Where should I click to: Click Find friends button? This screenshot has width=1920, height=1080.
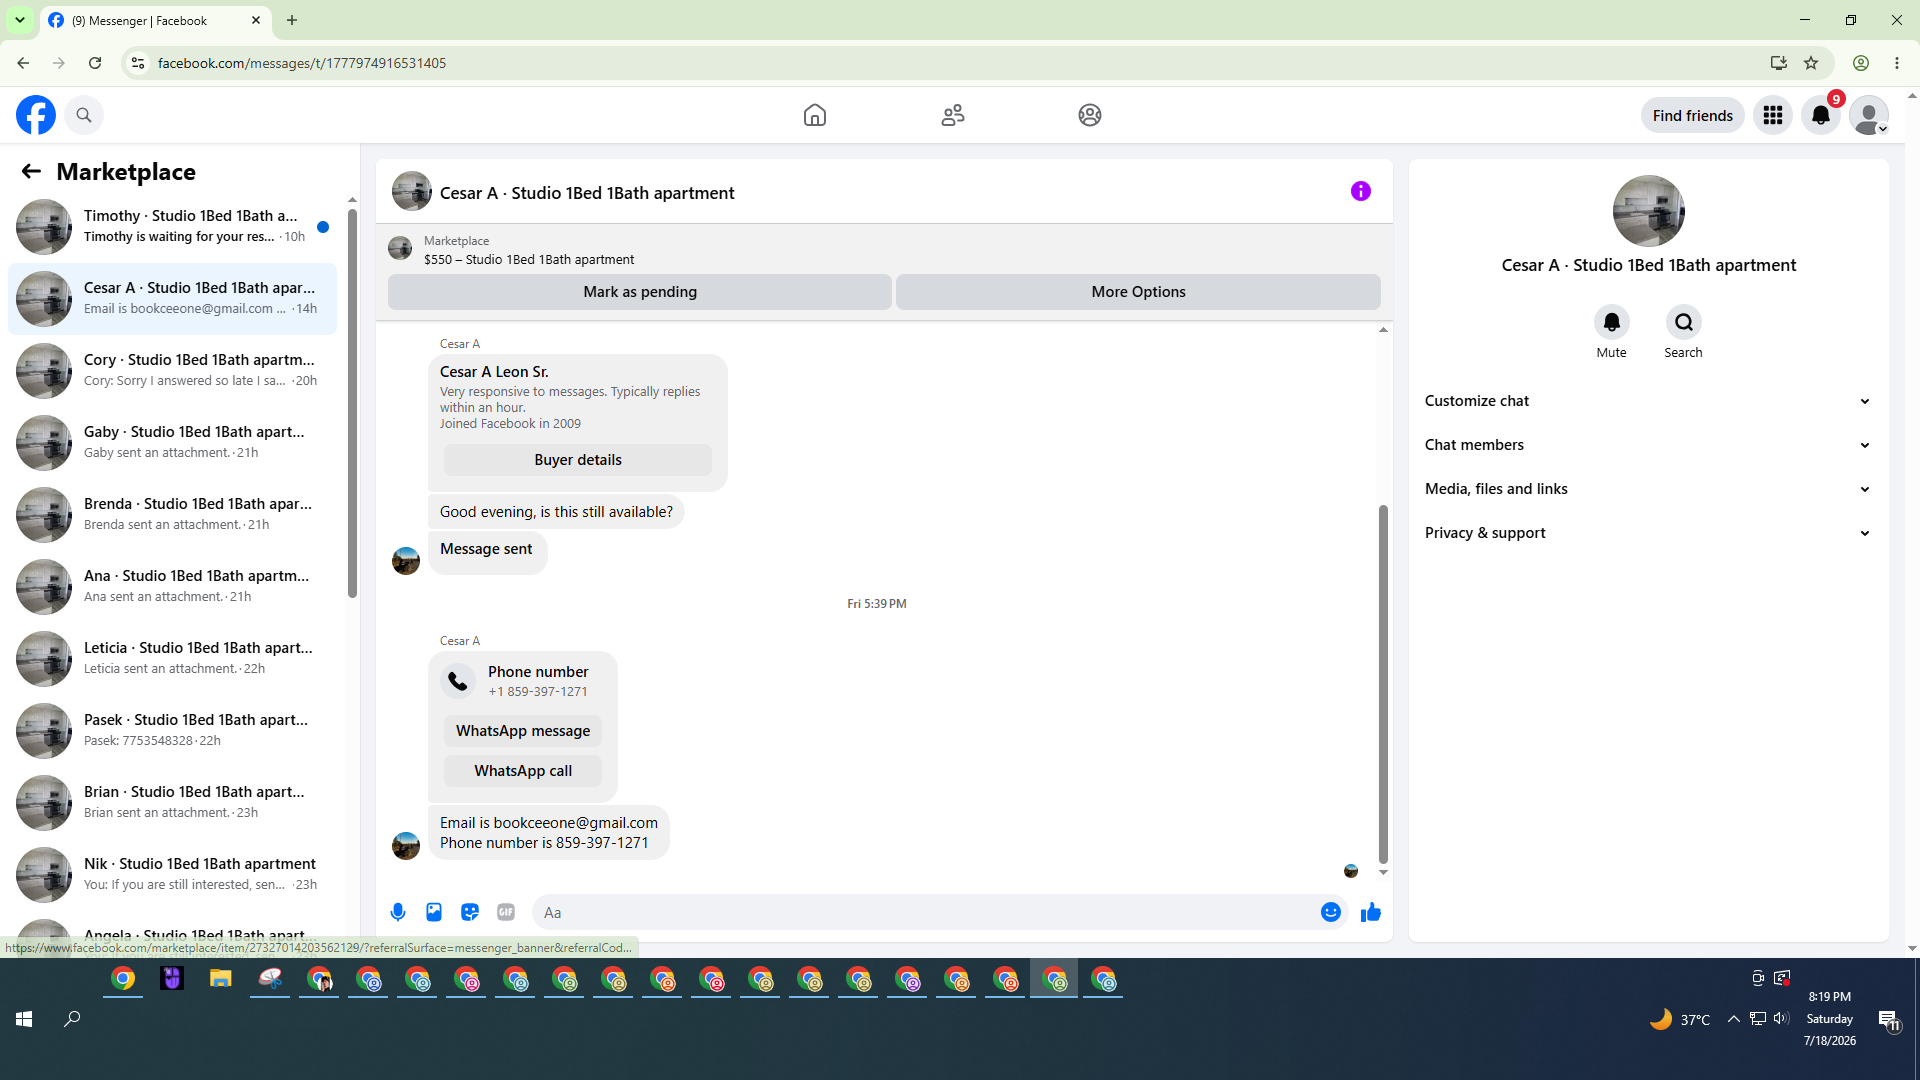click(x=1693, y=115)
